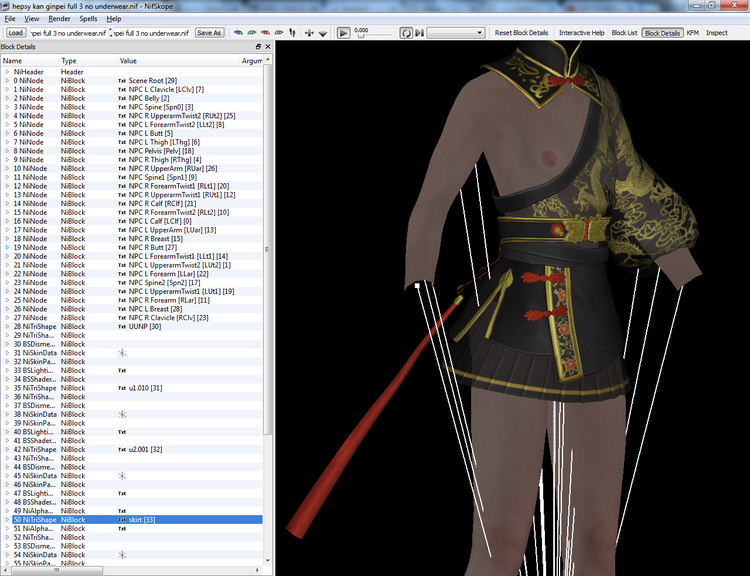The width and height of the screenshot is (750, 576).
Task: Click the Txt icon on 33 BSLighti row
Action: [x=122, y=370]
